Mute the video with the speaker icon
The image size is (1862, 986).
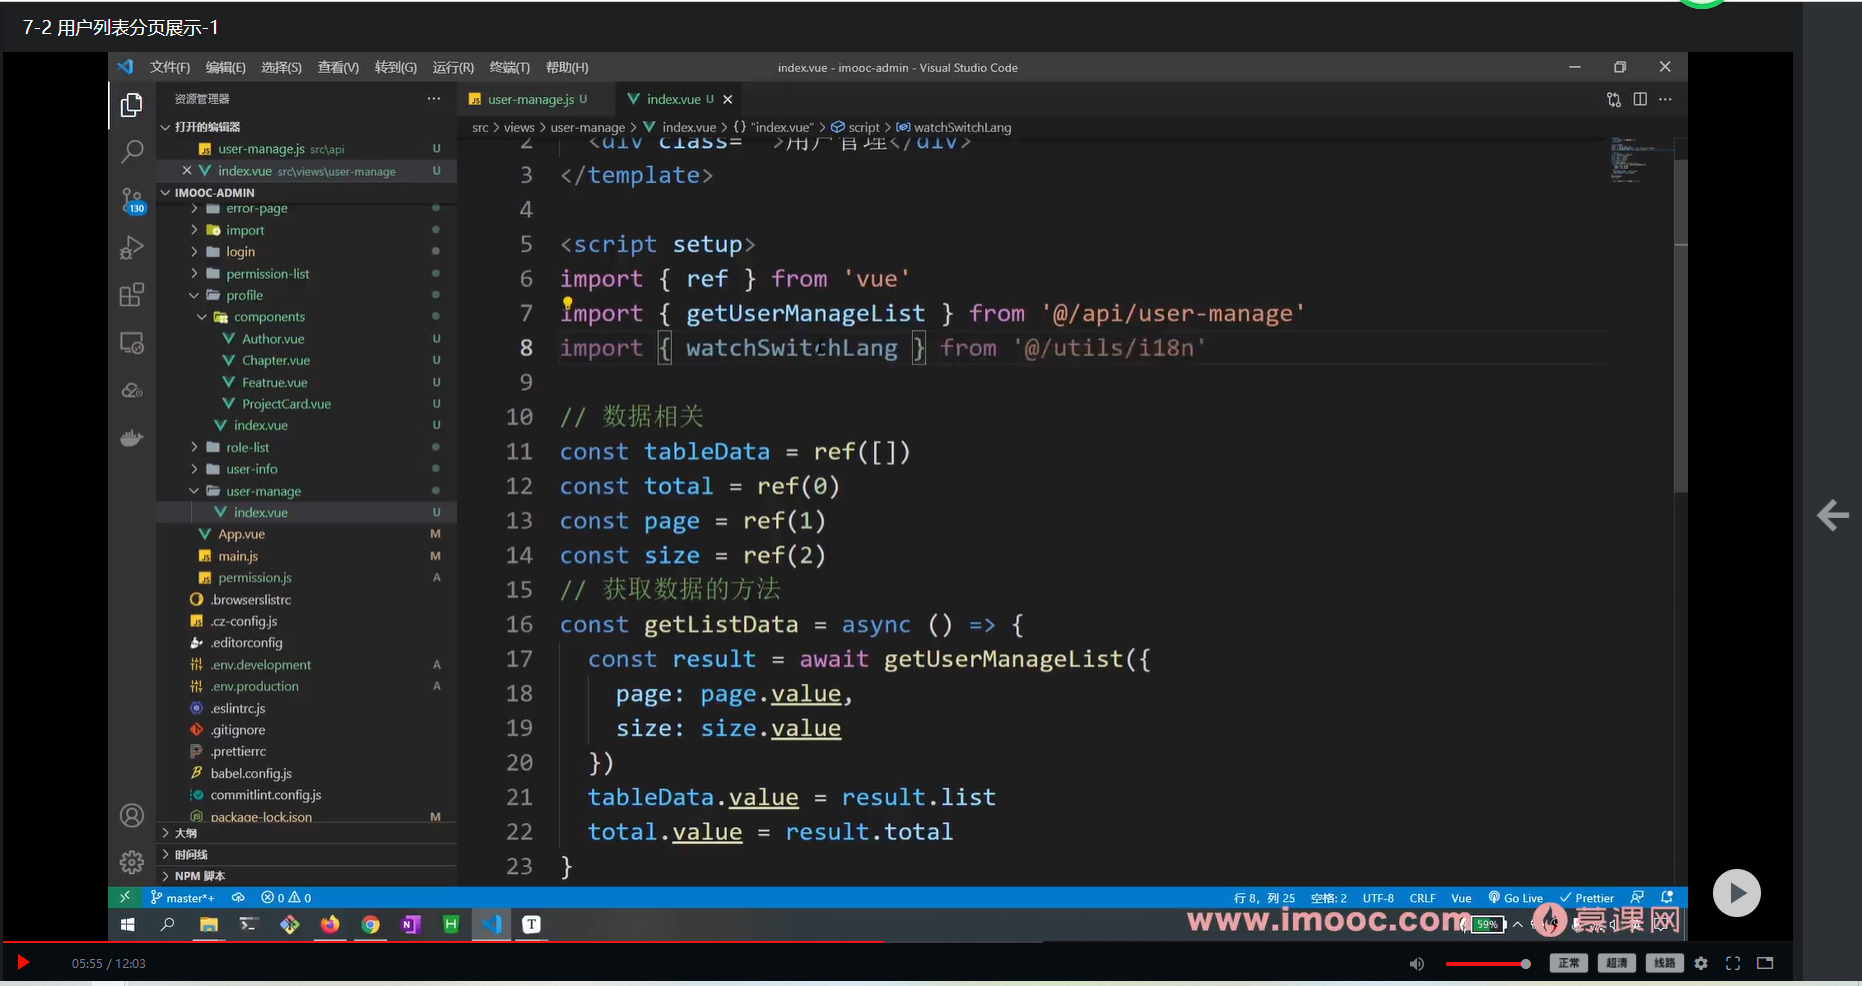click(1416, 963)
